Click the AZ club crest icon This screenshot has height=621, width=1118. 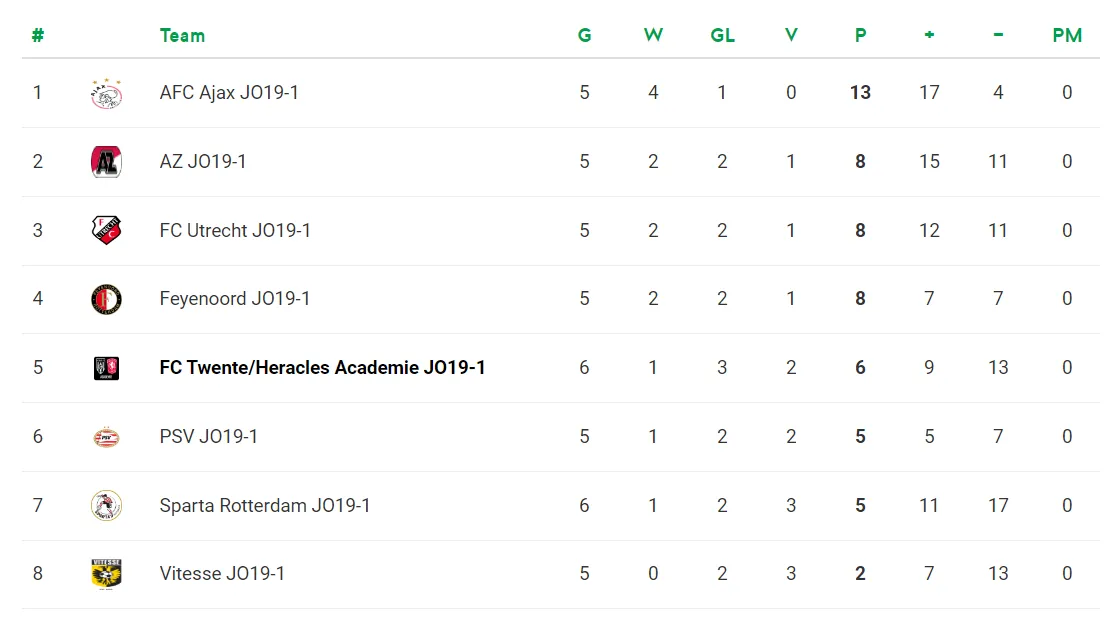click(x=106, y=162)
